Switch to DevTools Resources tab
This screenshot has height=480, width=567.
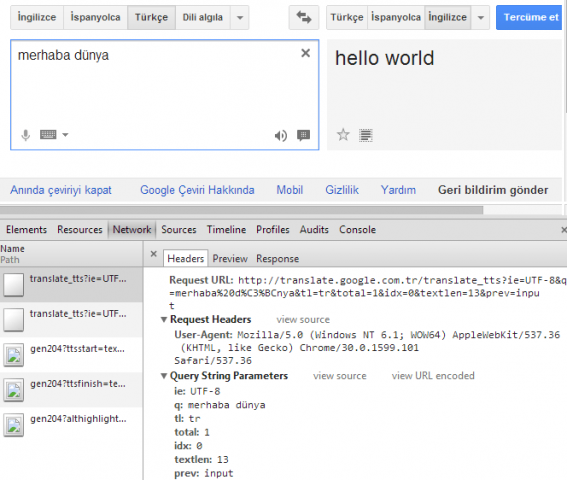pos(80,230)
